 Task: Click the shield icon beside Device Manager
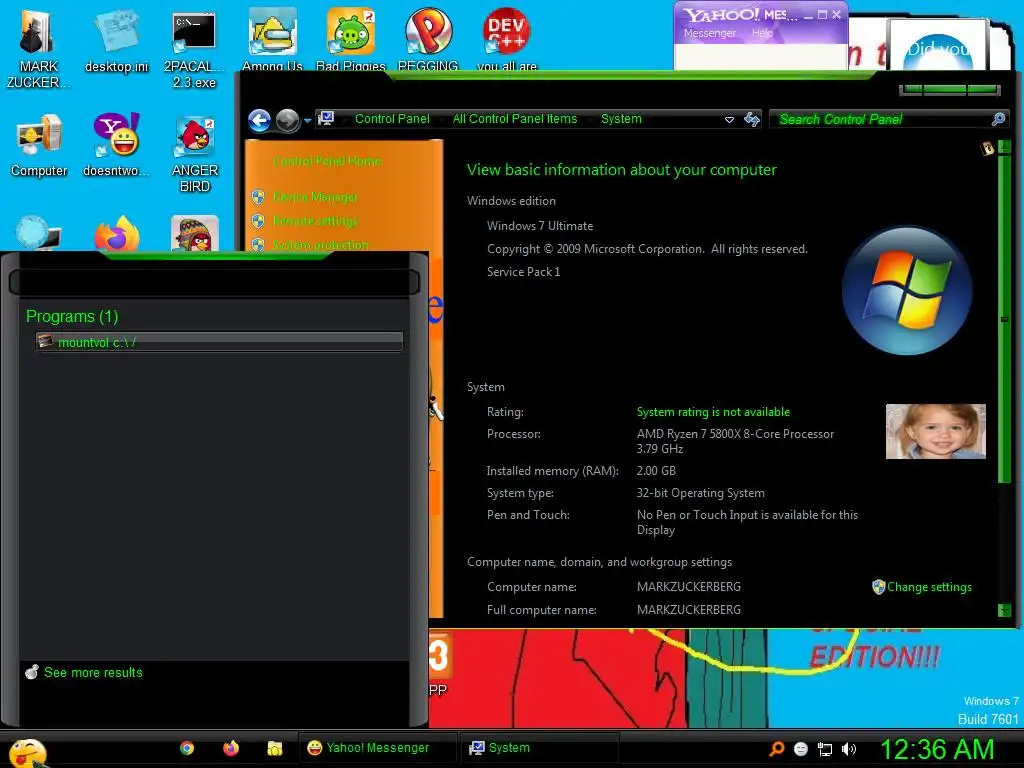258,197
